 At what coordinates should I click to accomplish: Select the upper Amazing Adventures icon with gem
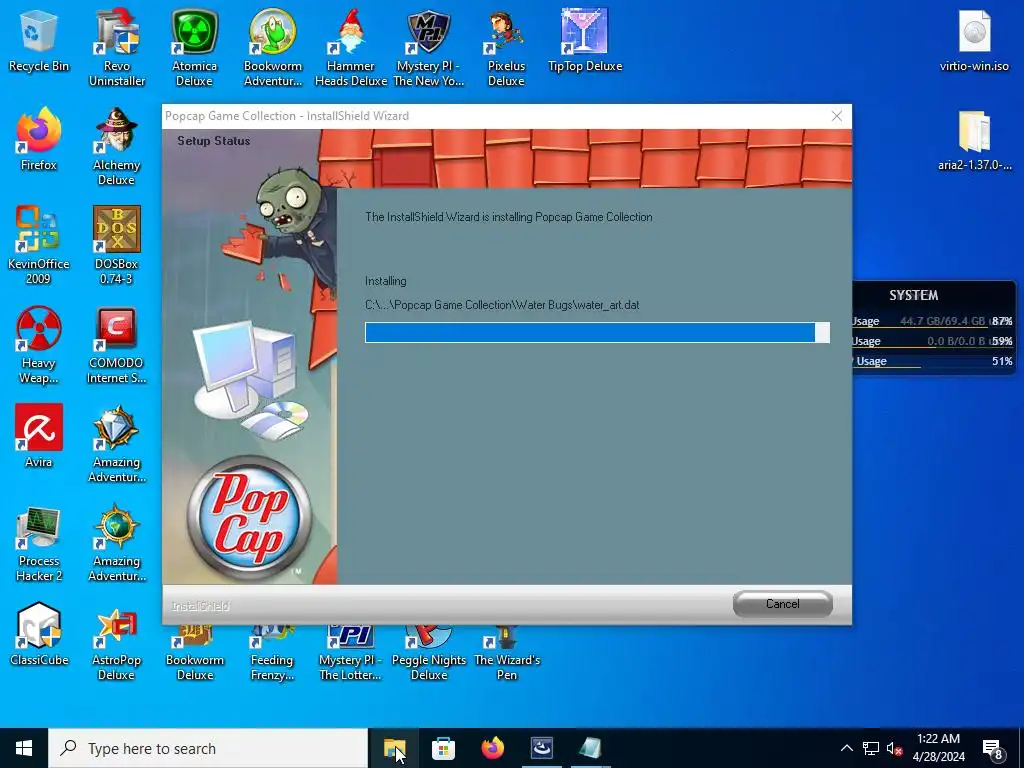click(116, 444)
